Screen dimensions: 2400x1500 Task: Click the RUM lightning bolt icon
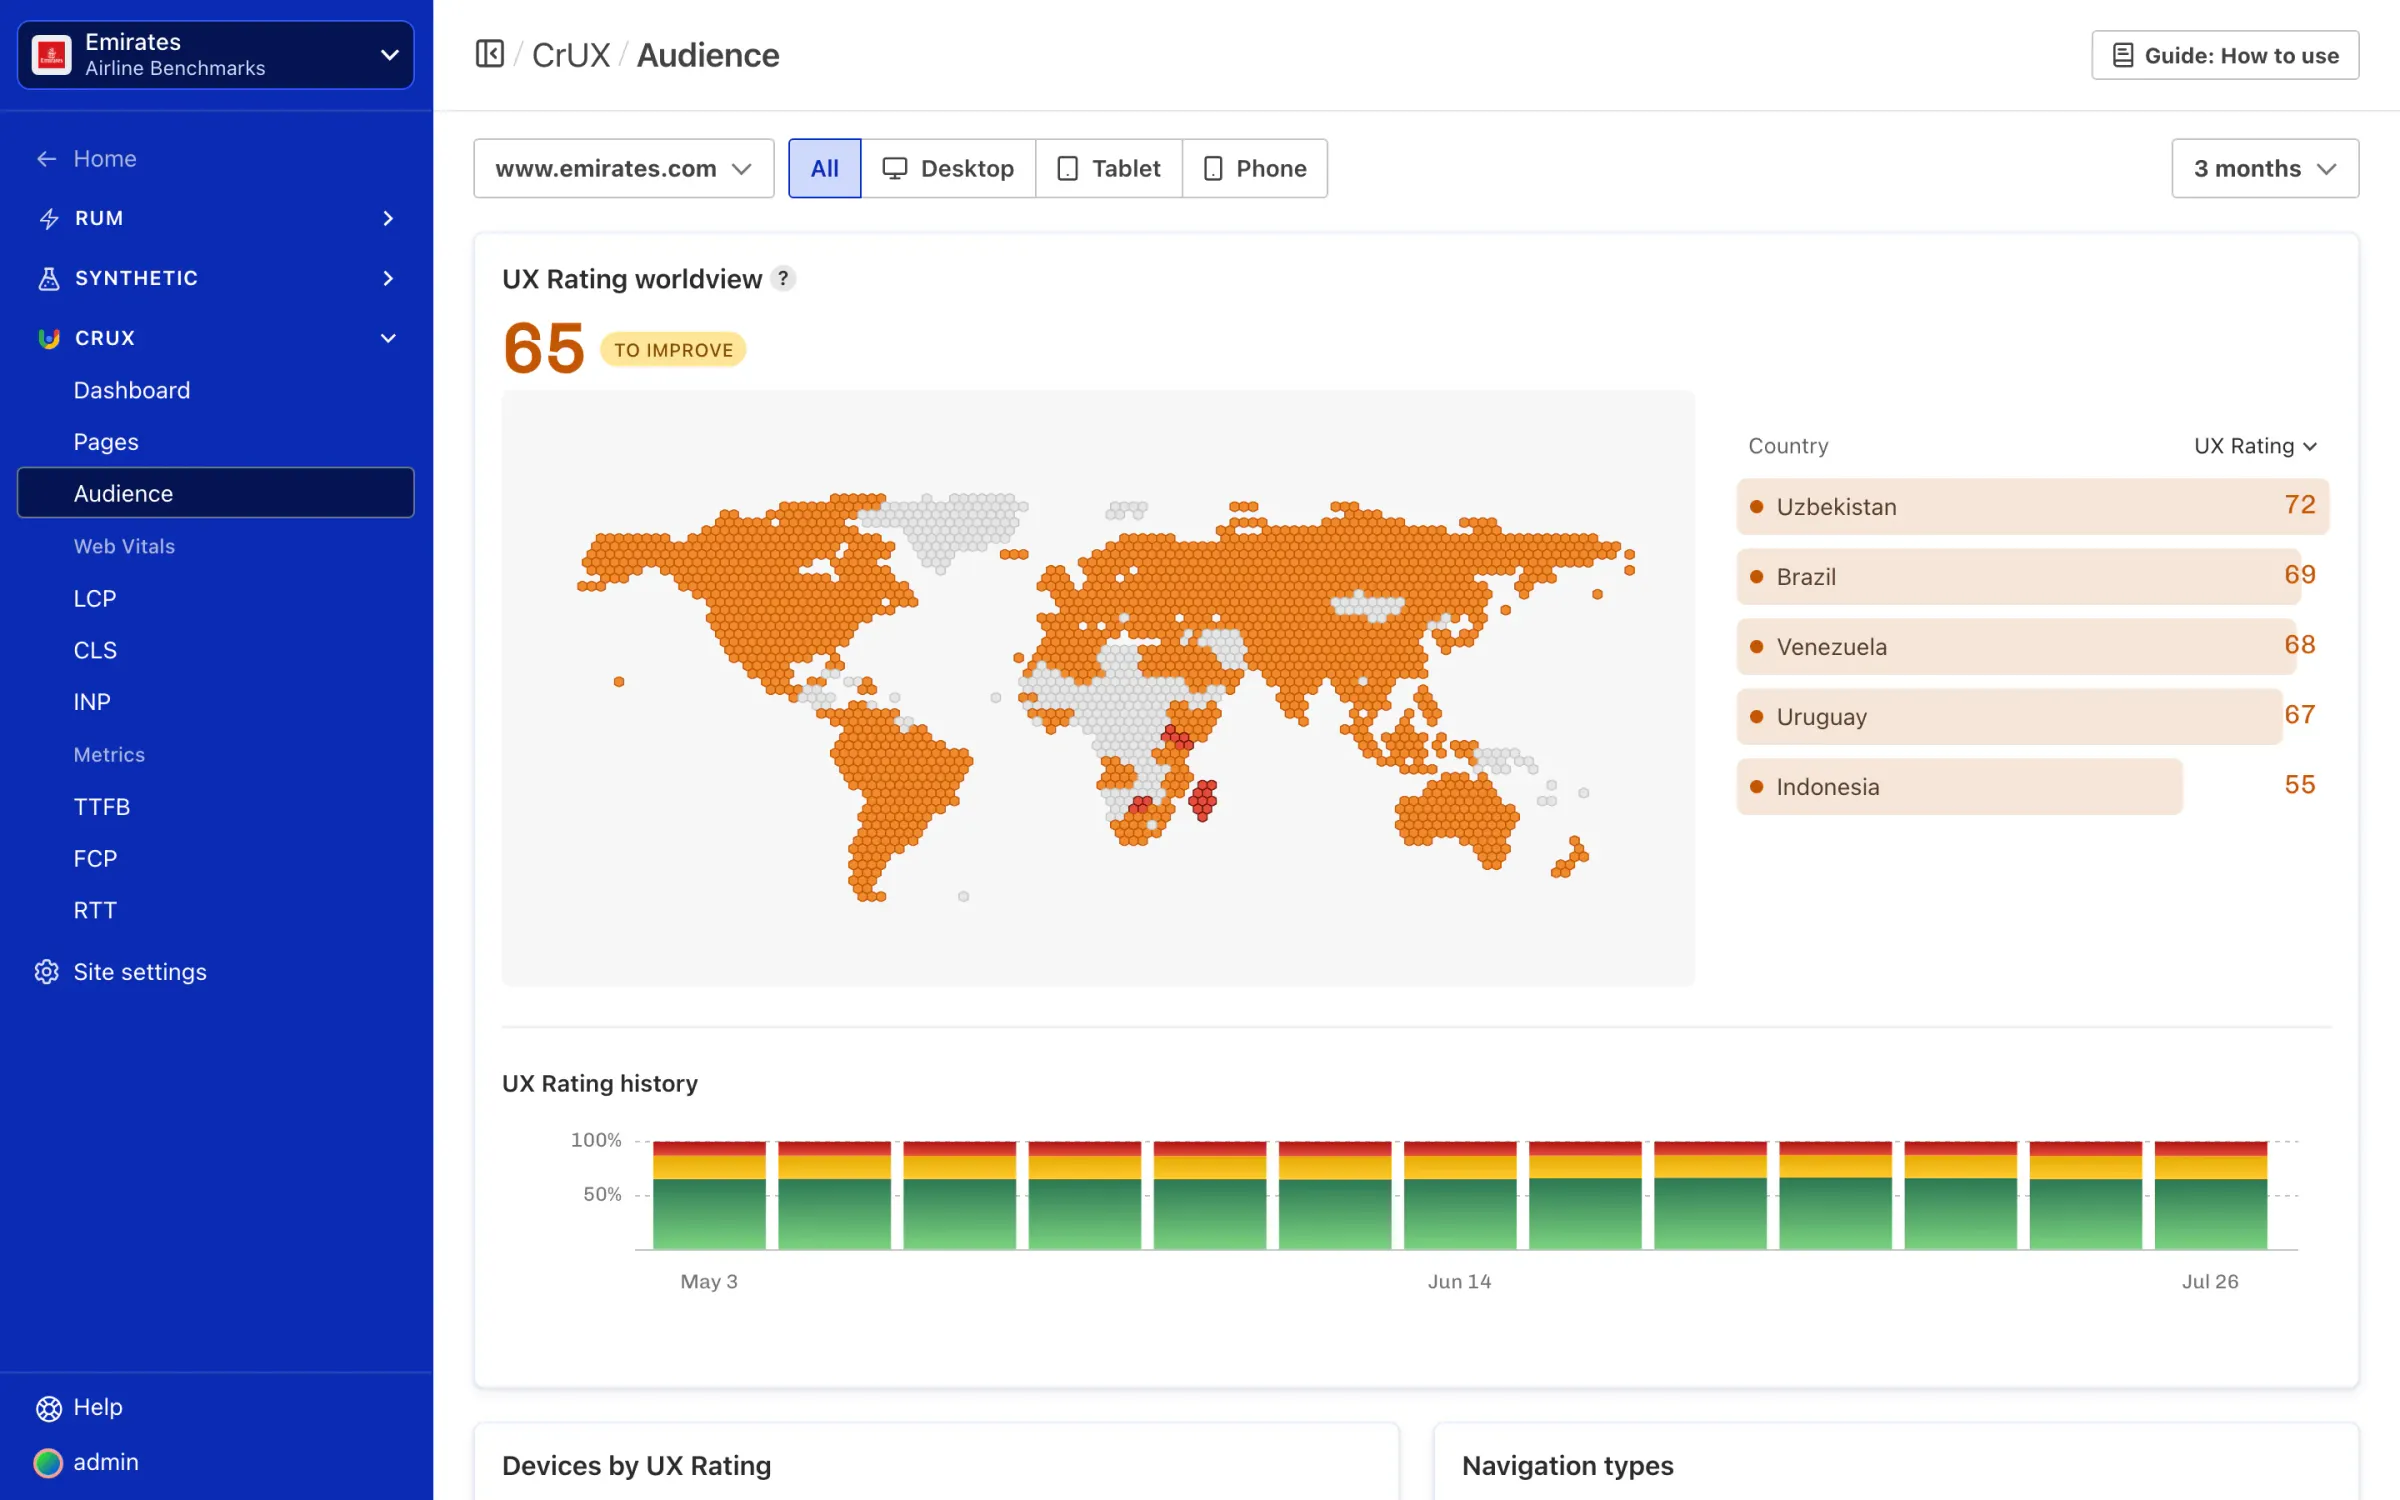click(x=49, y=218)
